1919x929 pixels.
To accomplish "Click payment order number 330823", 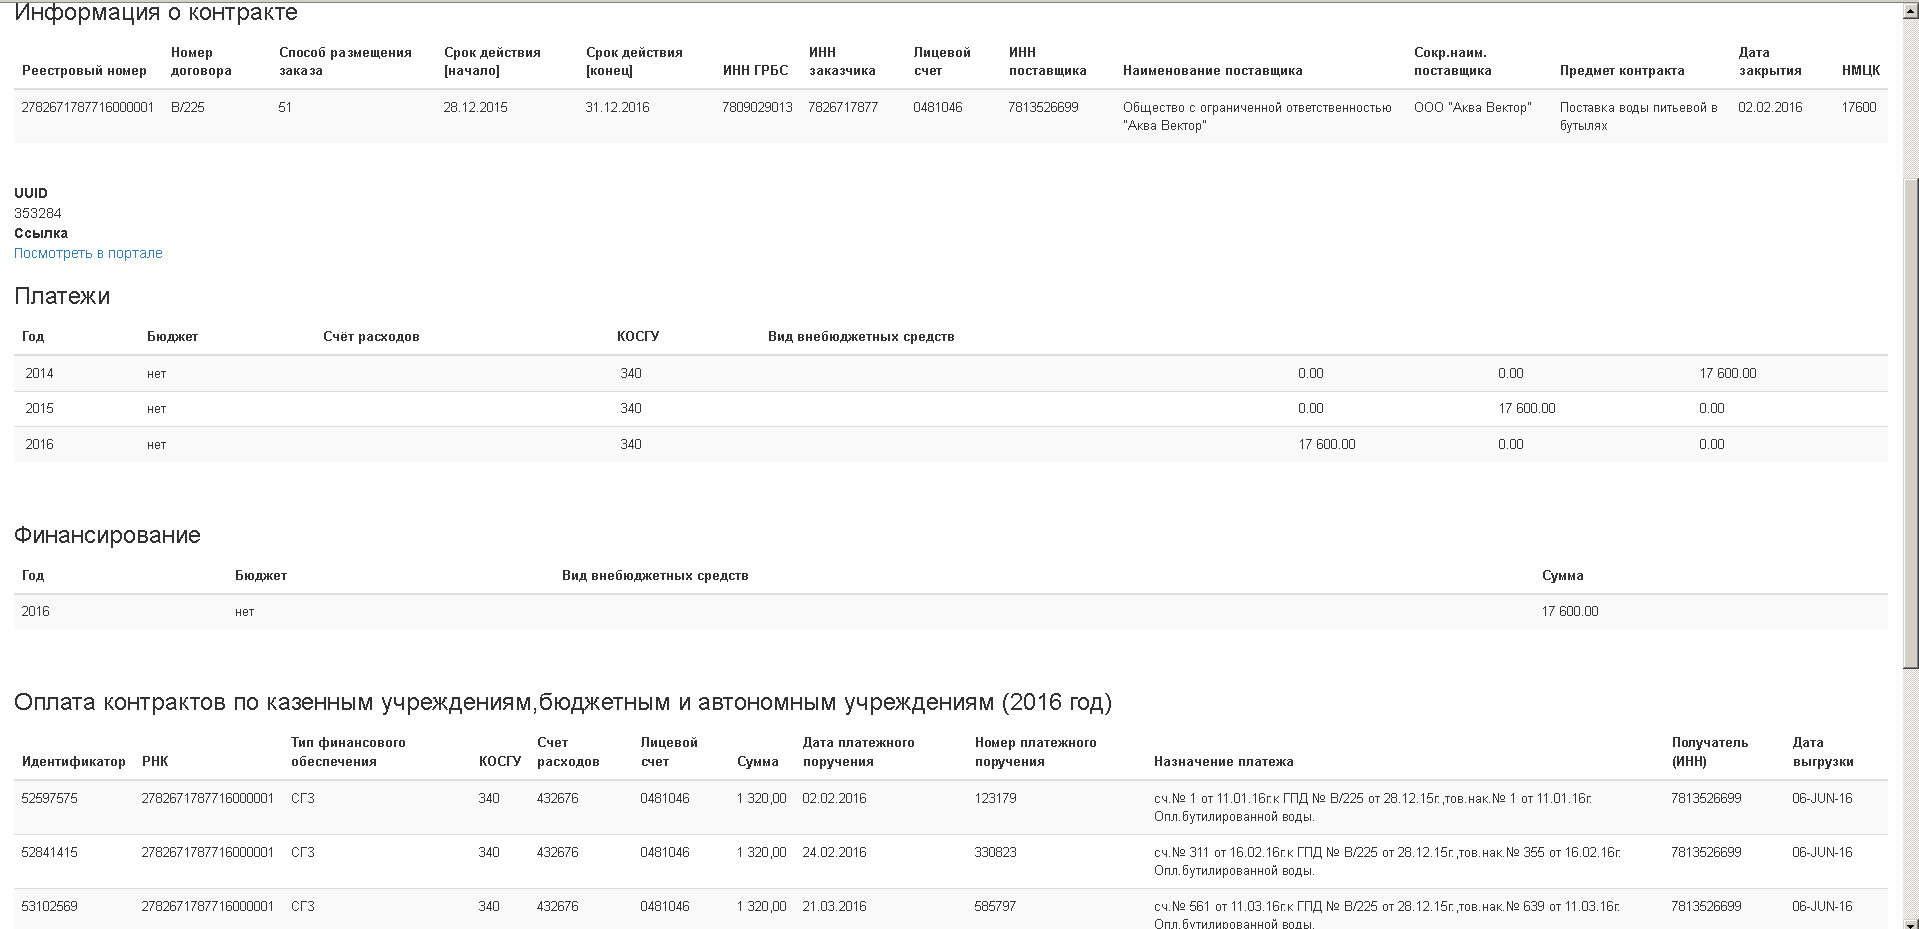I will coord(995,852).
